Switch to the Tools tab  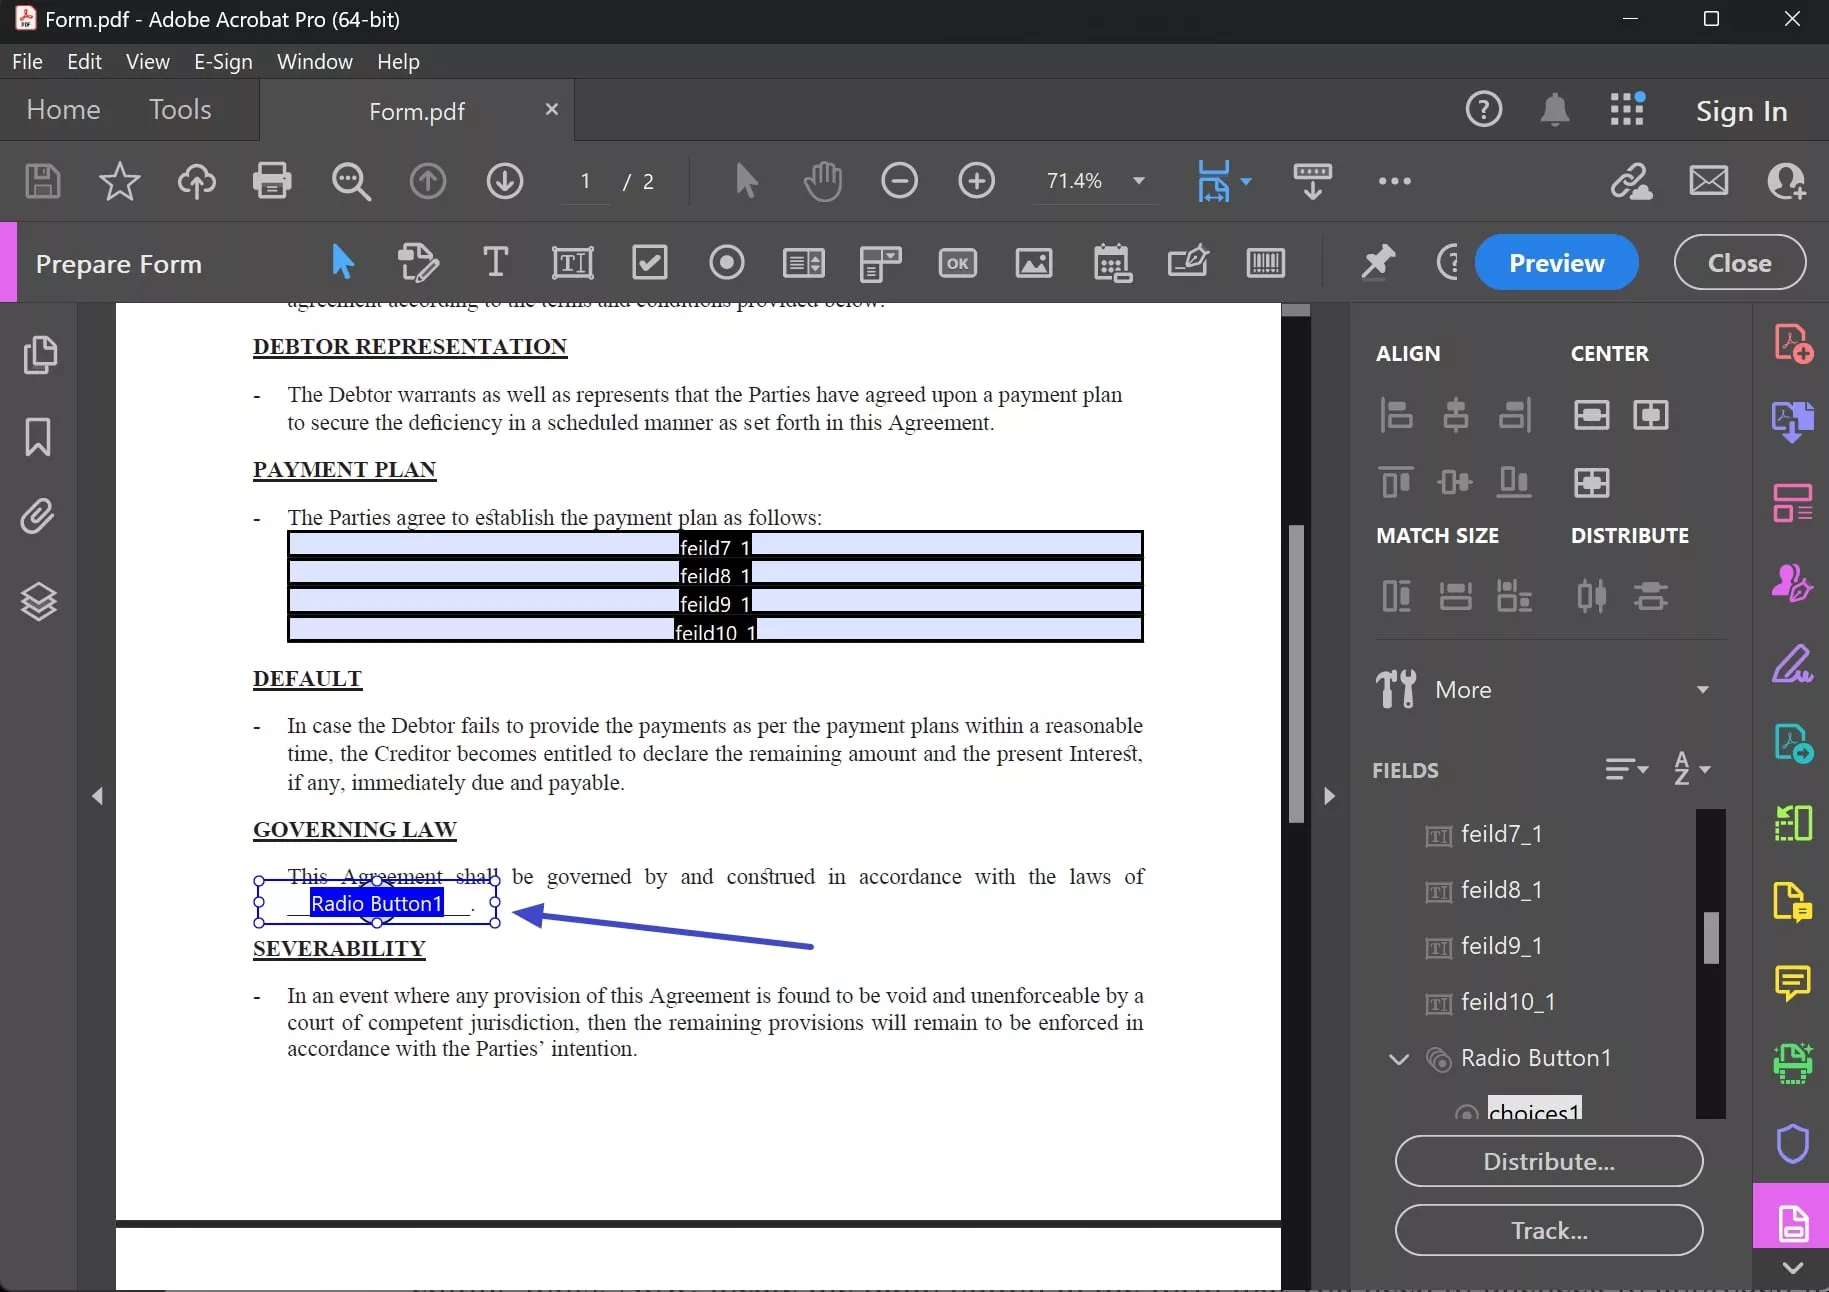[x=180, y=109]
